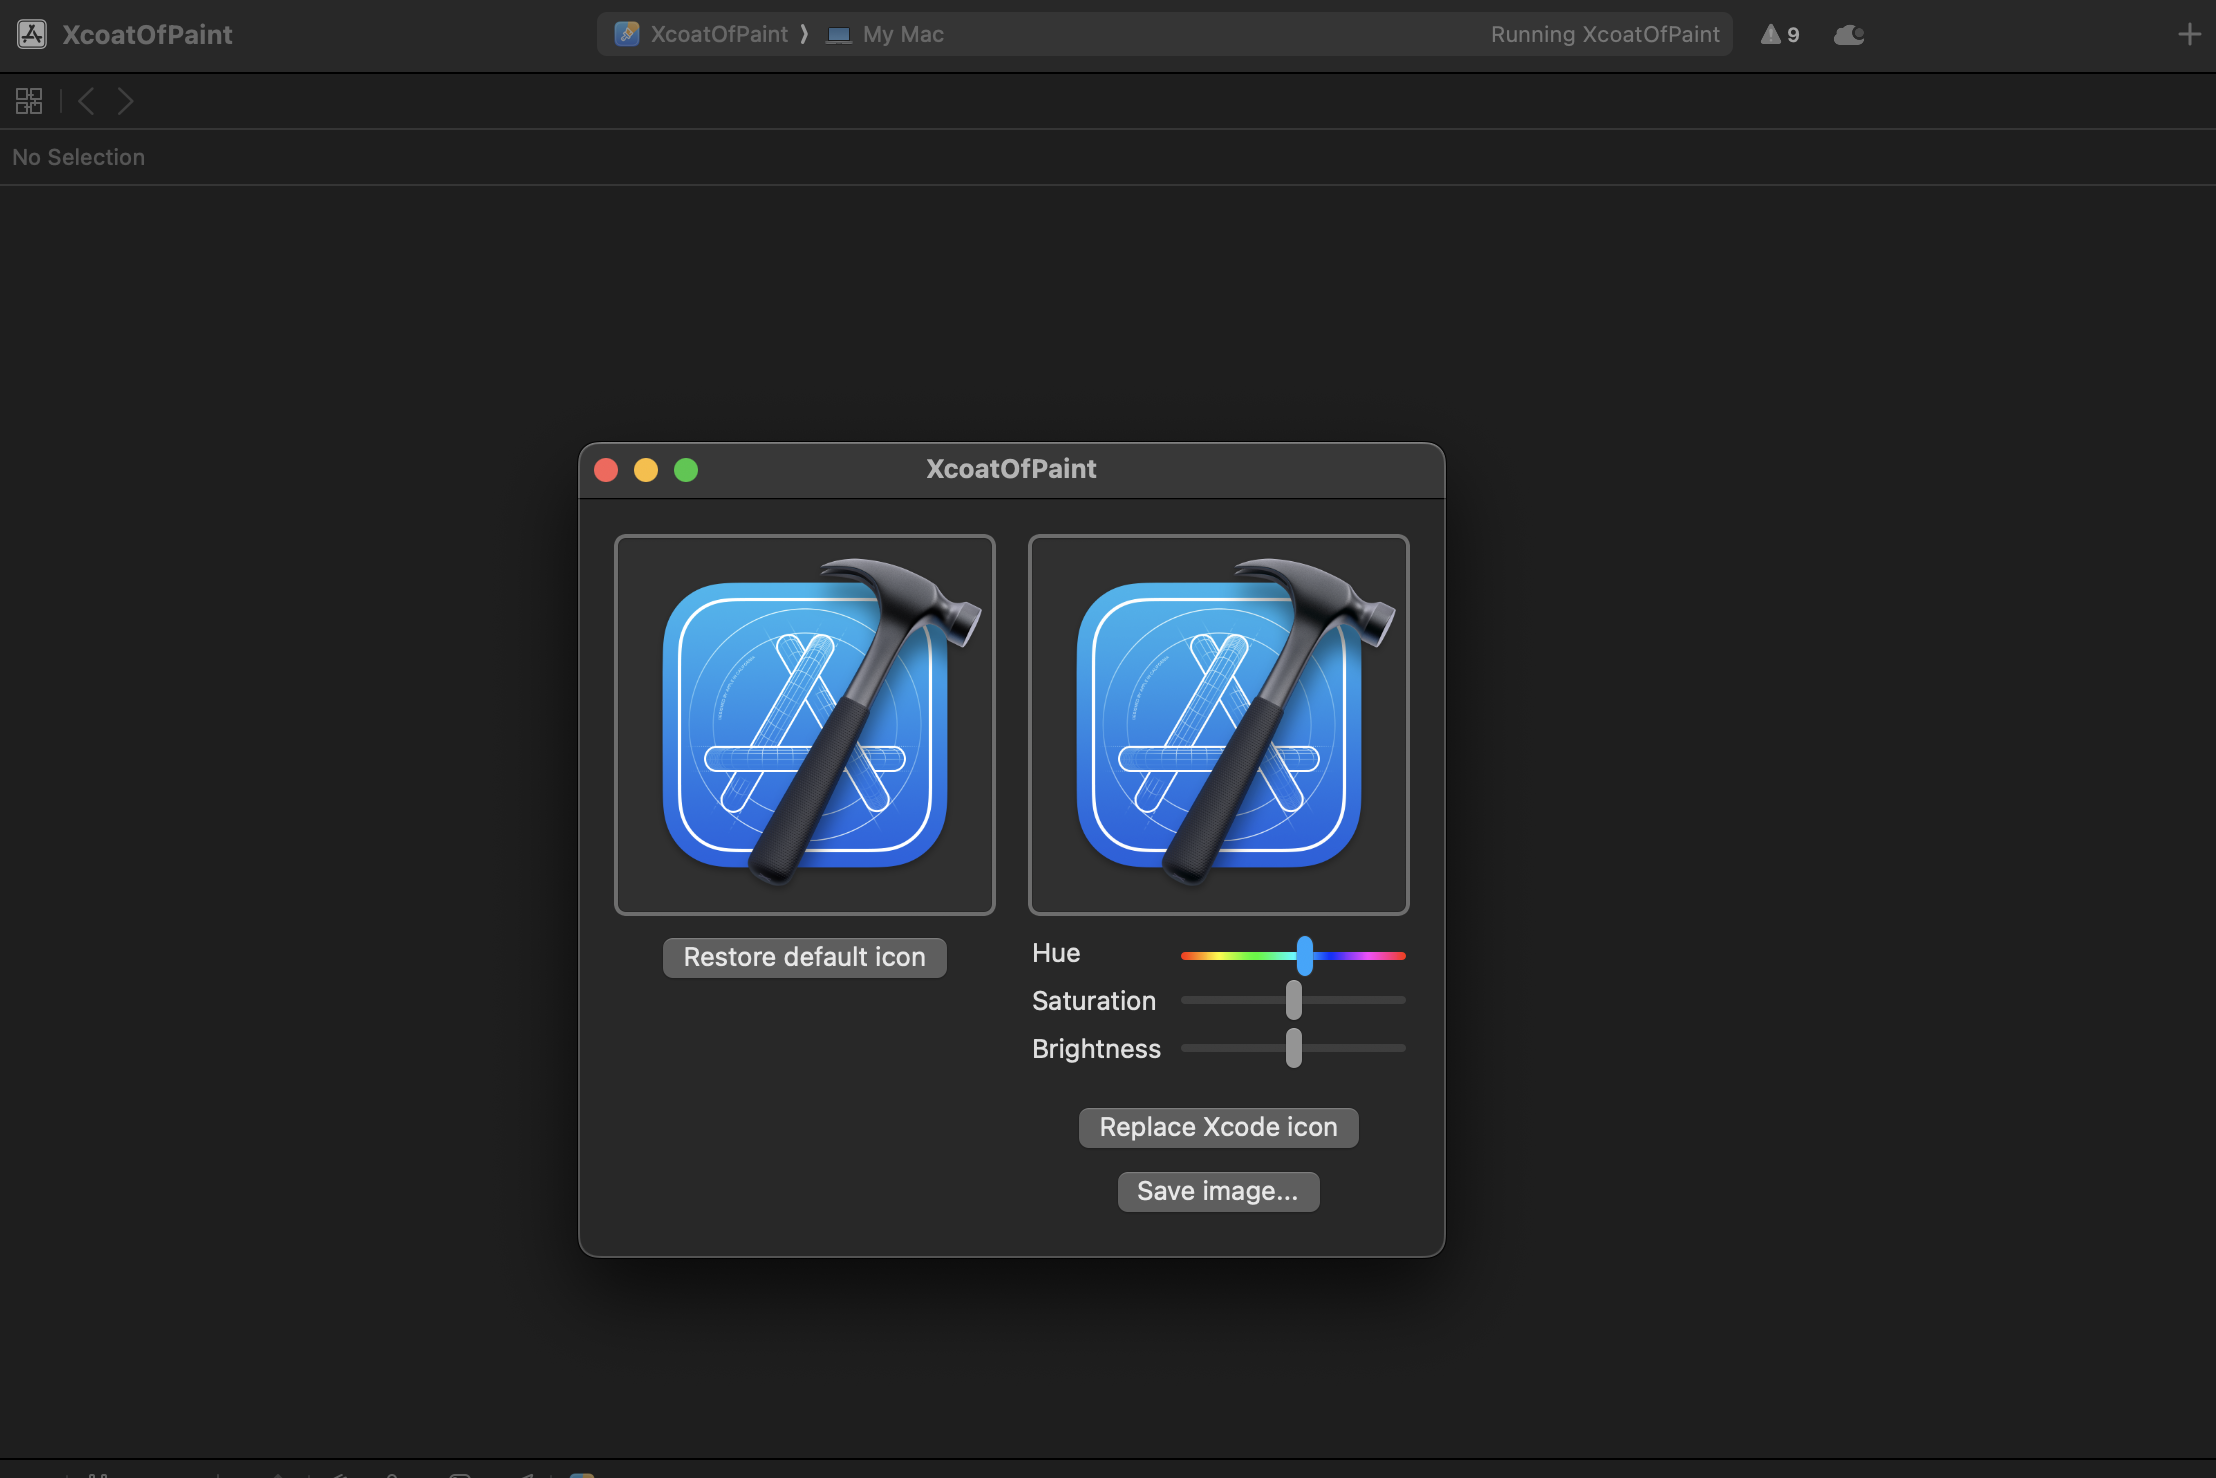
Task: Click the Saturation slider handle
Action: pos(1293,1000)
